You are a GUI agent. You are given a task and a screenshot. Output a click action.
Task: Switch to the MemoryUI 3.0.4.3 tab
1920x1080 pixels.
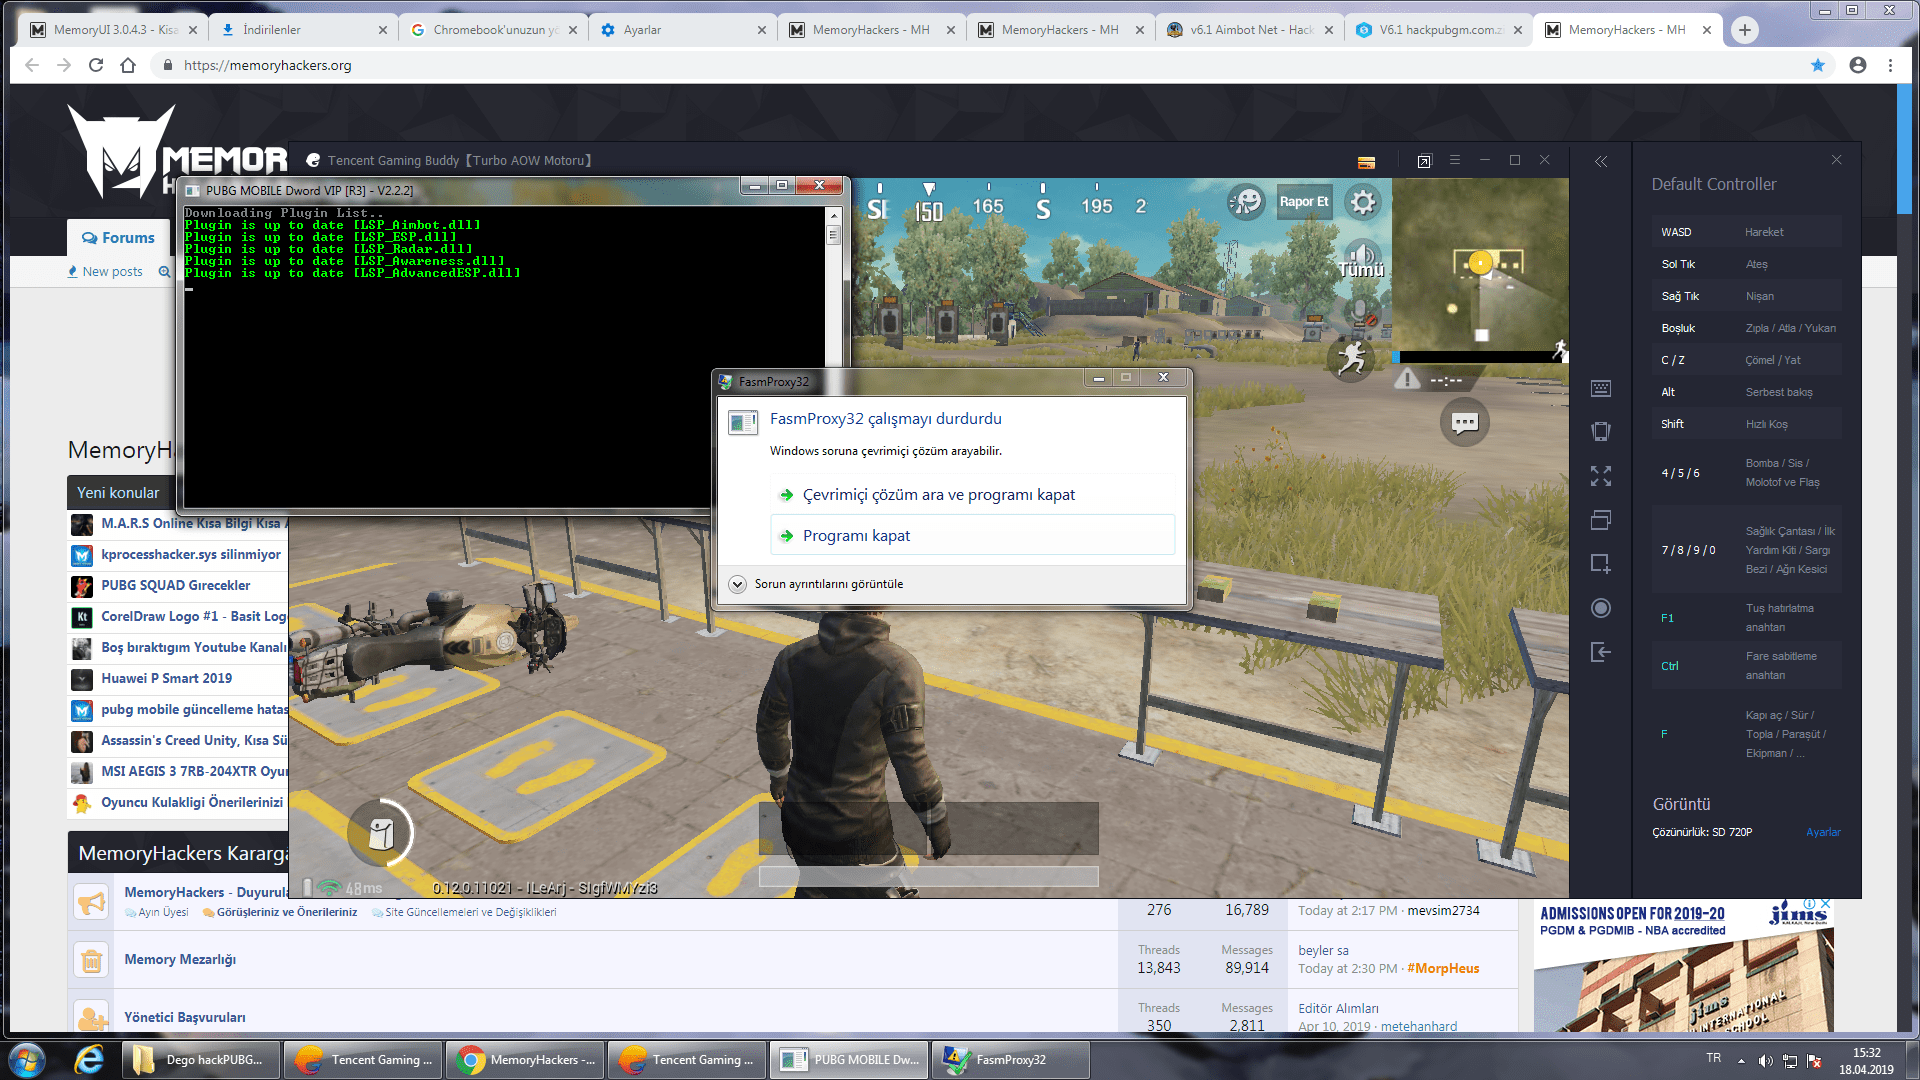112,30
